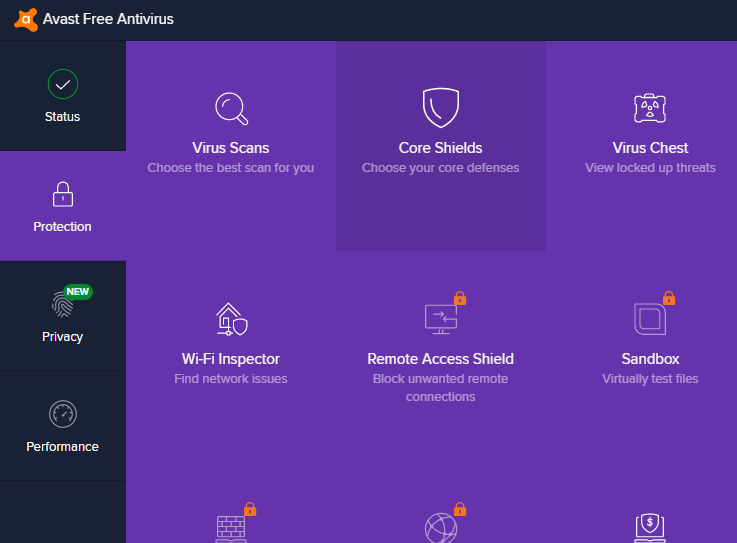Open the Performance gauge icon
Viewport: 737px width, 543px height.
click(63, 414)
